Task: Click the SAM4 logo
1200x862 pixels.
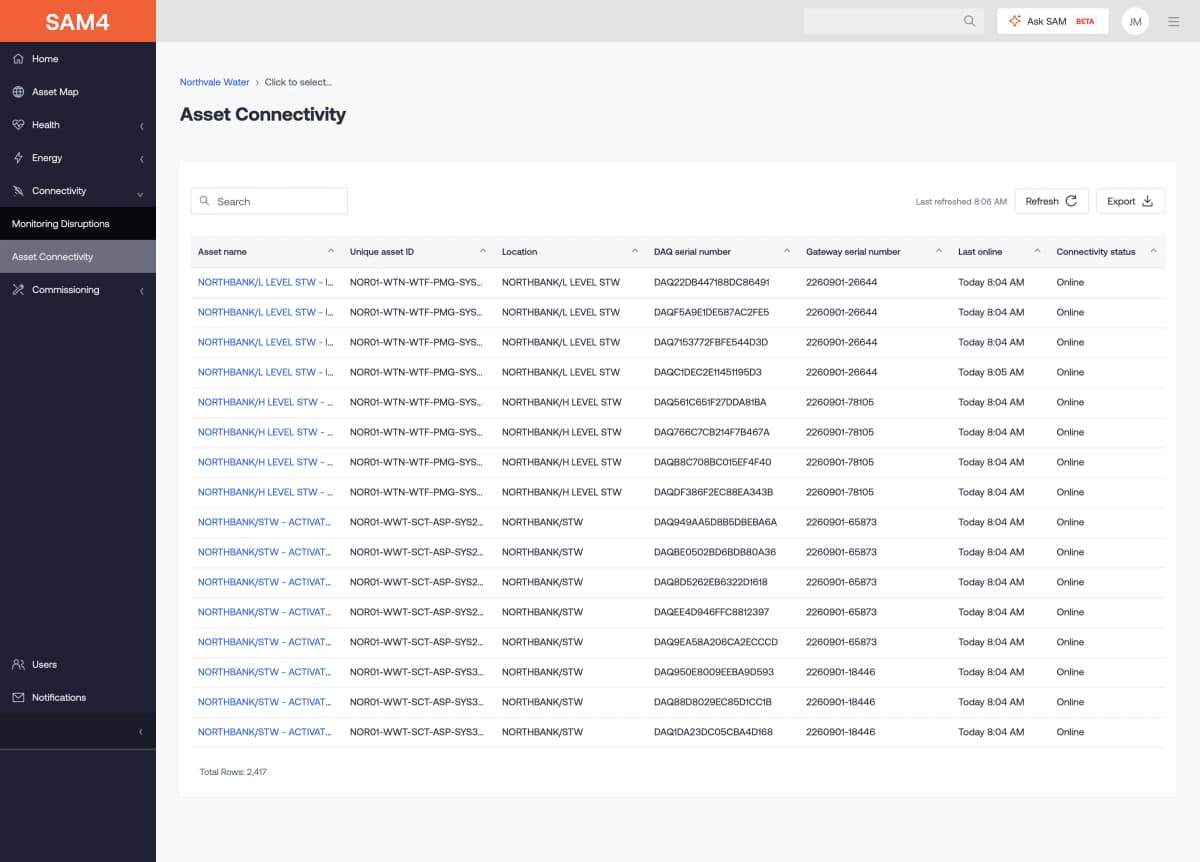Action: tap(77, 21)
